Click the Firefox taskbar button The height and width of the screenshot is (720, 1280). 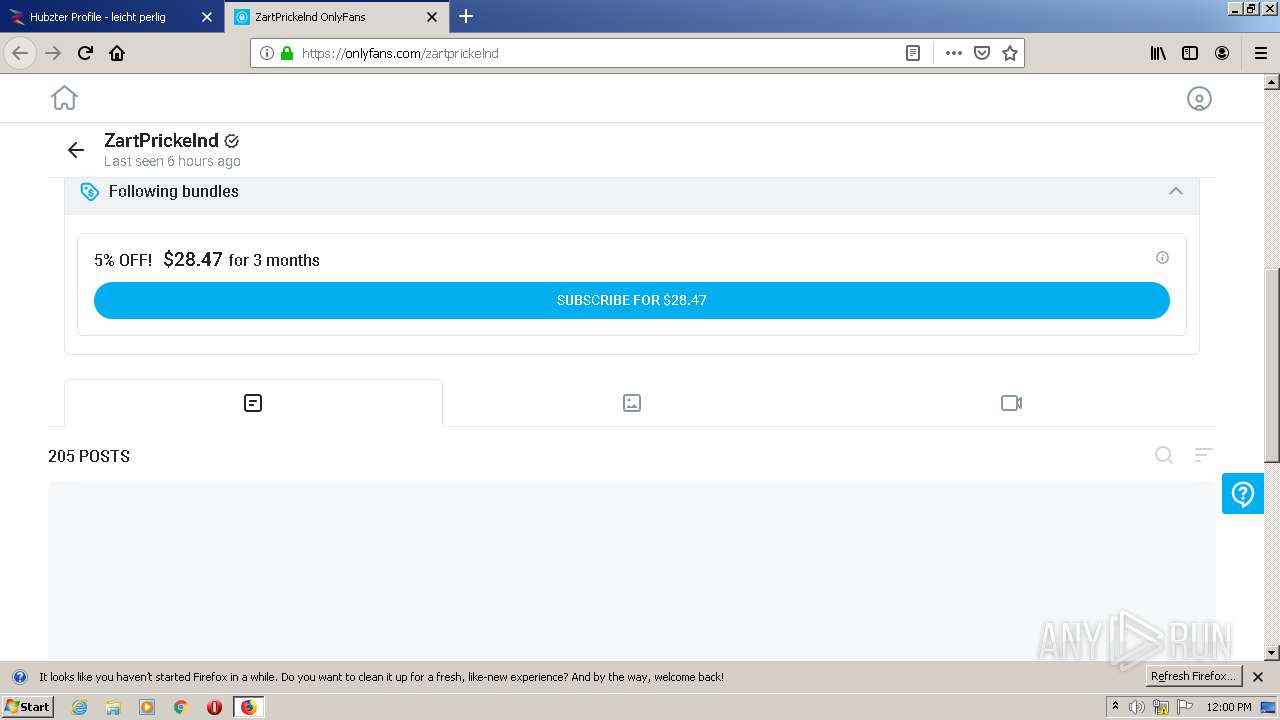pyautogui.click(x=248, y=707)
